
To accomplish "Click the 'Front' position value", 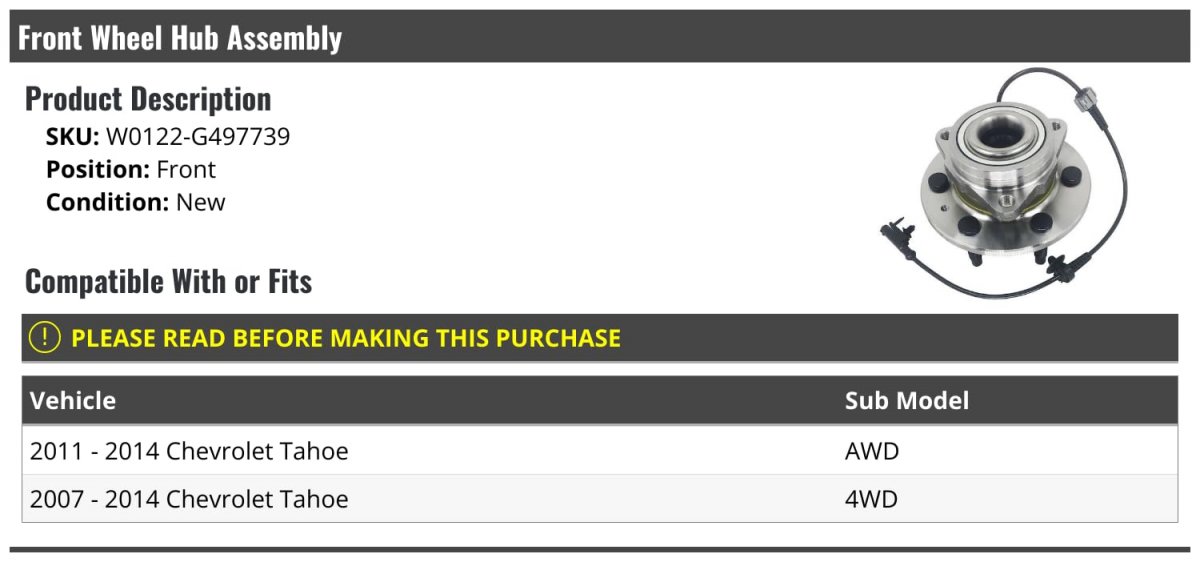I will (x=186, y=170).
